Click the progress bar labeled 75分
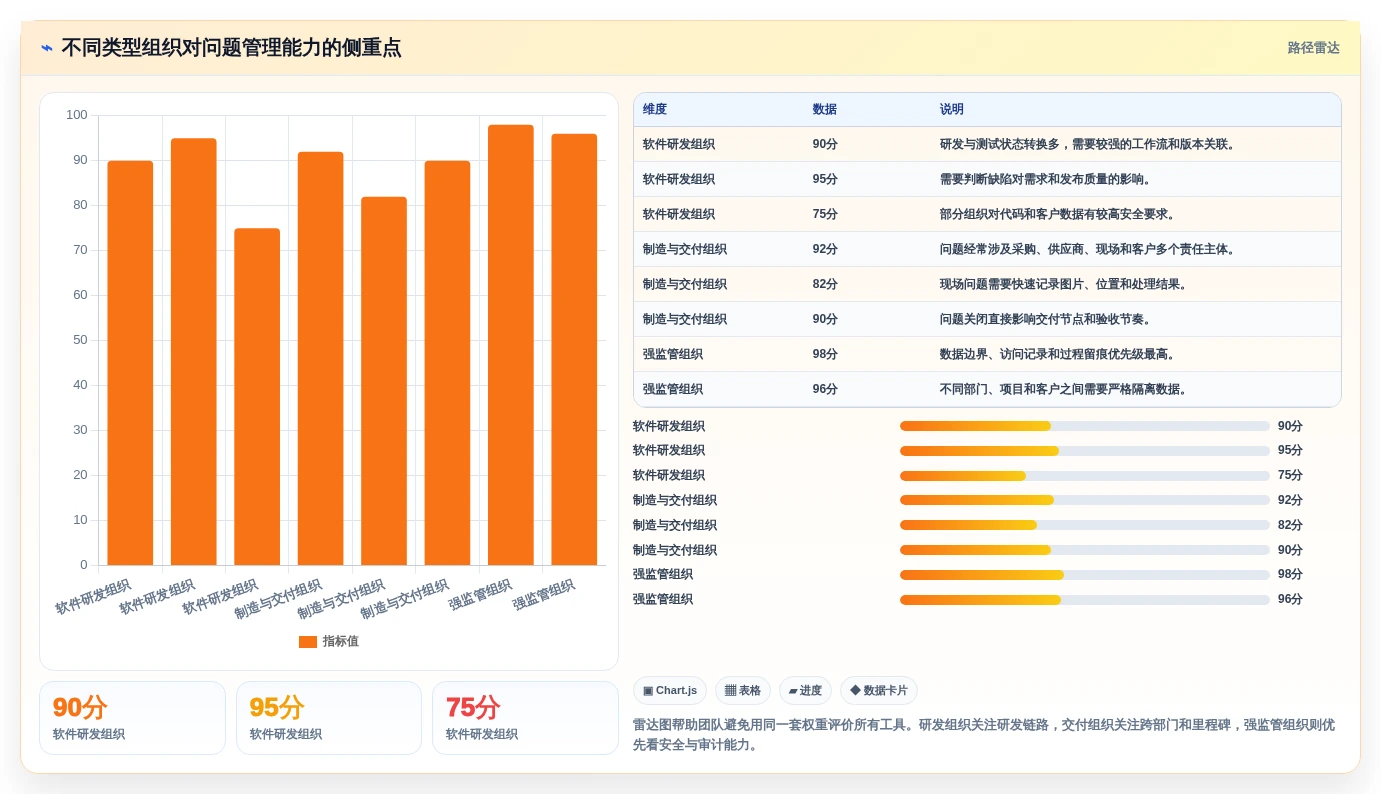 pos(1085,476)
